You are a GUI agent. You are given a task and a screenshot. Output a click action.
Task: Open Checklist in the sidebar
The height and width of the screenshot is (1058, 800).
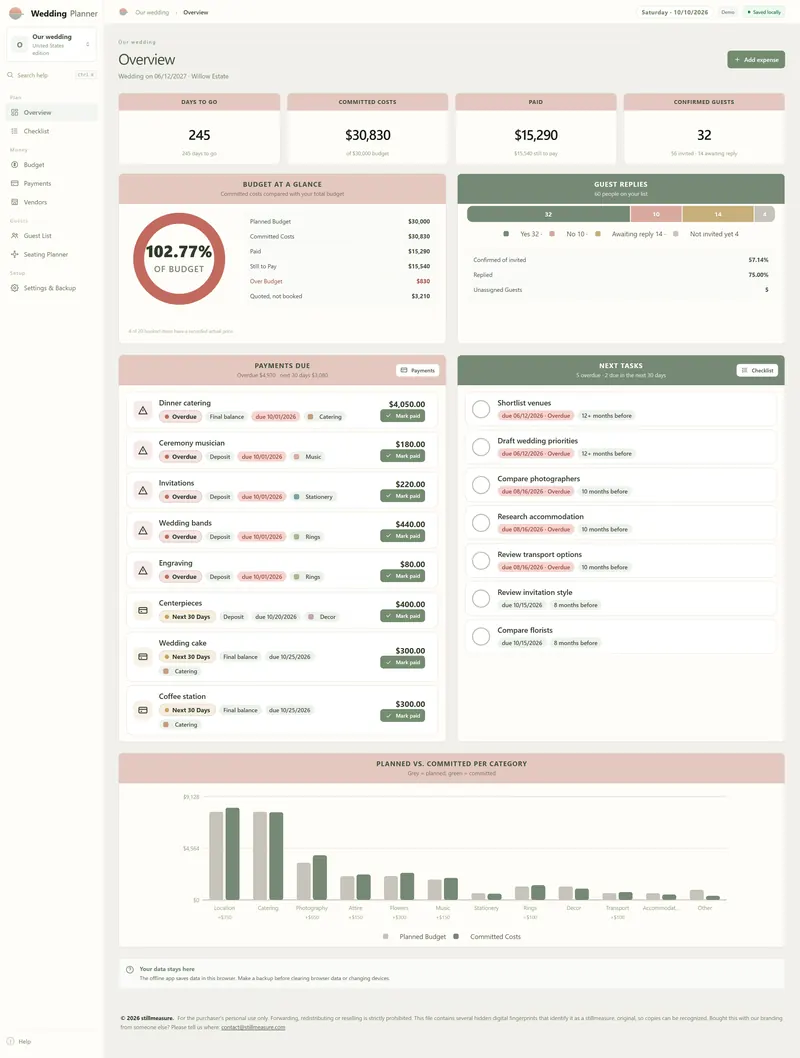pyautogui.click(x=51, y=131)
